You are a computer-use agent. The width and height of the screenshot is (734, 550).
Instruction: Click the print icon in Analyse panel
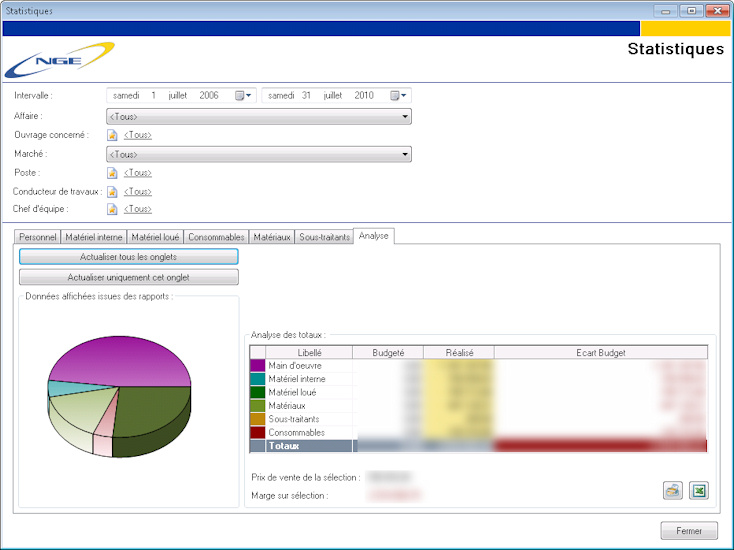coord(673,490)
